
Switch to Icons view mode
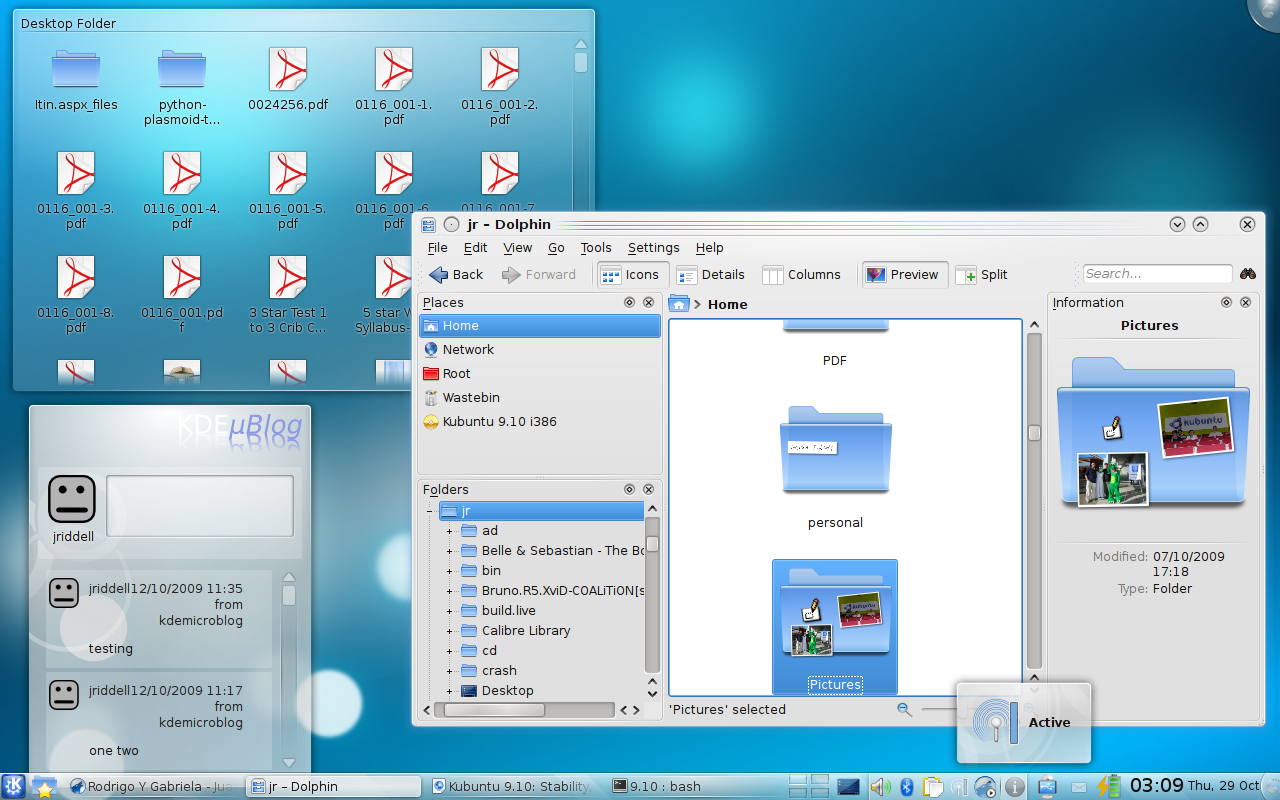[632, 274]
